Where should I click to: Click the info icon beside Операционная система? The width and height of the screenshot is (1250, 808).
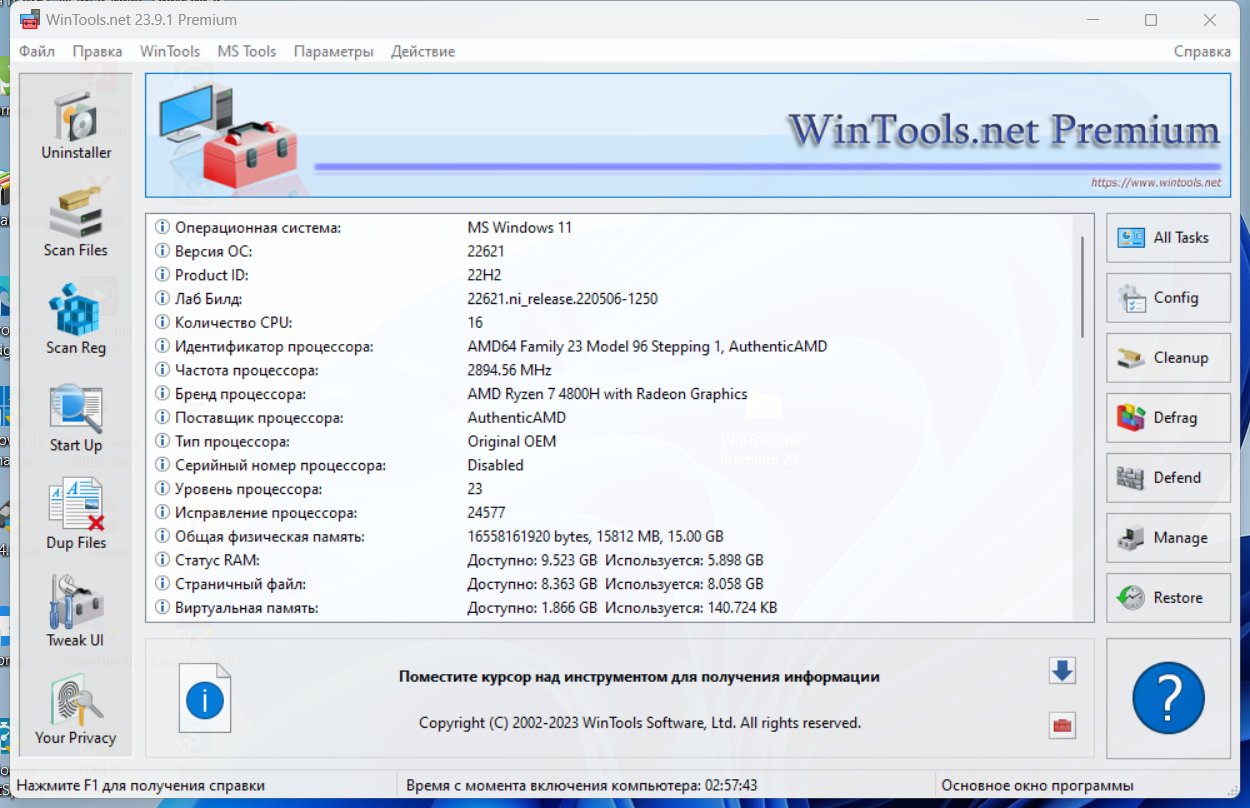point(163,228)
